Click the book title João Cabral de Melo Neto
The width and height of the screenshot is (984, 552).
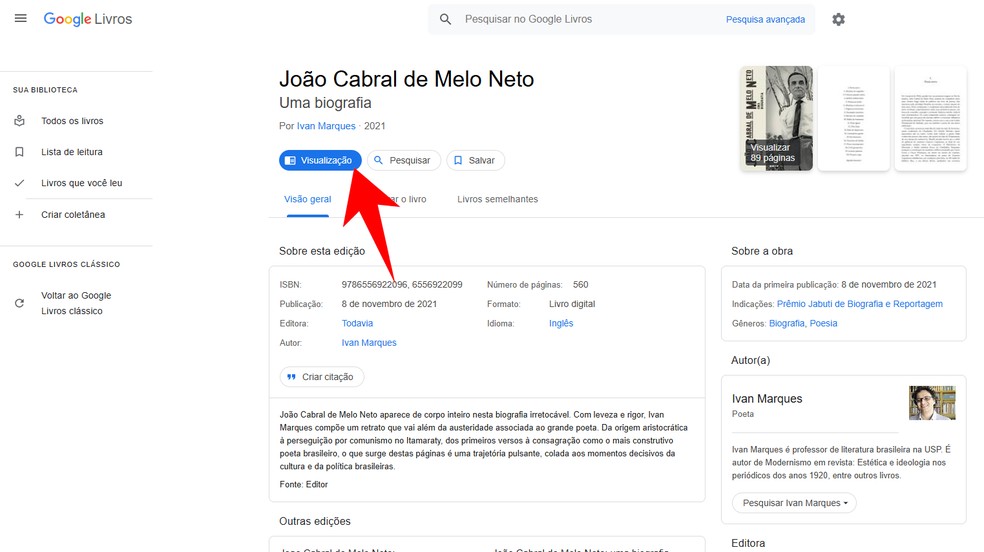407,79
